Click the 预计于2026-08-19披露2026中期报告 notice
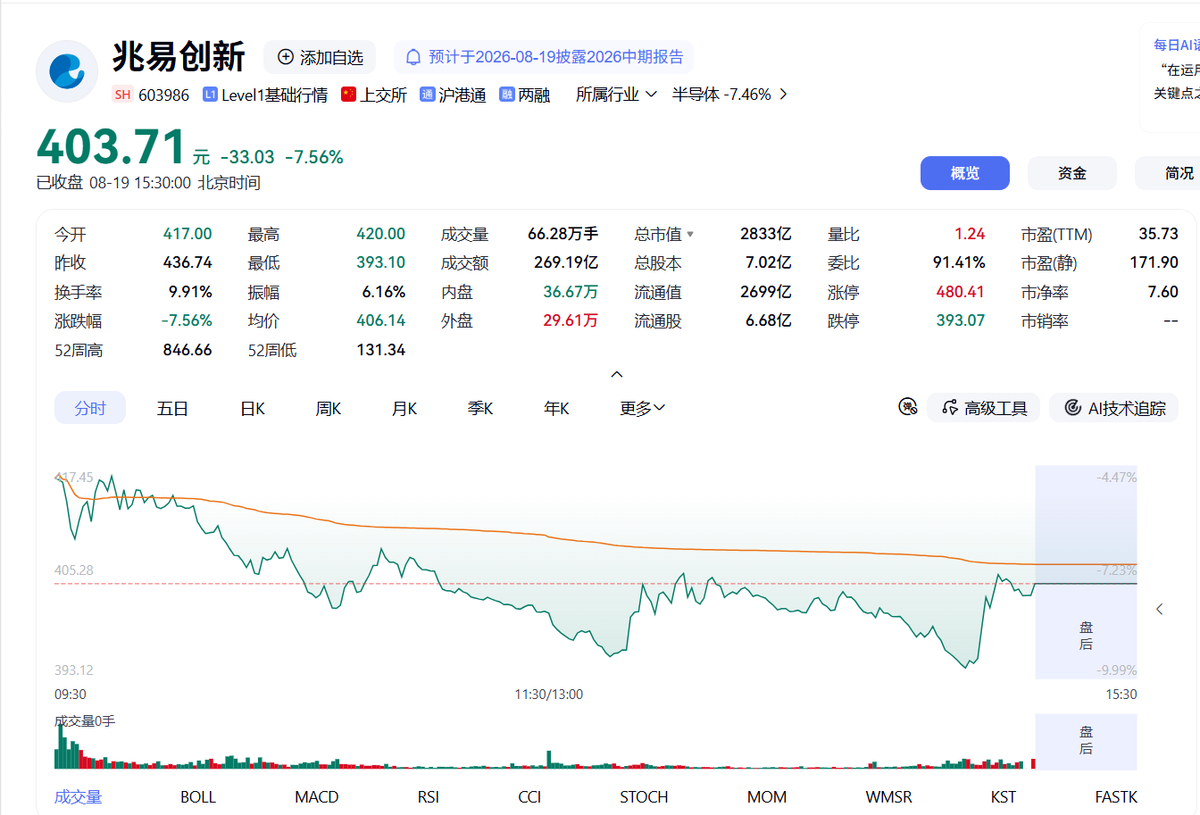Viewport: 1200px width, 815px height. pyautogui.click(x=544, y=57)
